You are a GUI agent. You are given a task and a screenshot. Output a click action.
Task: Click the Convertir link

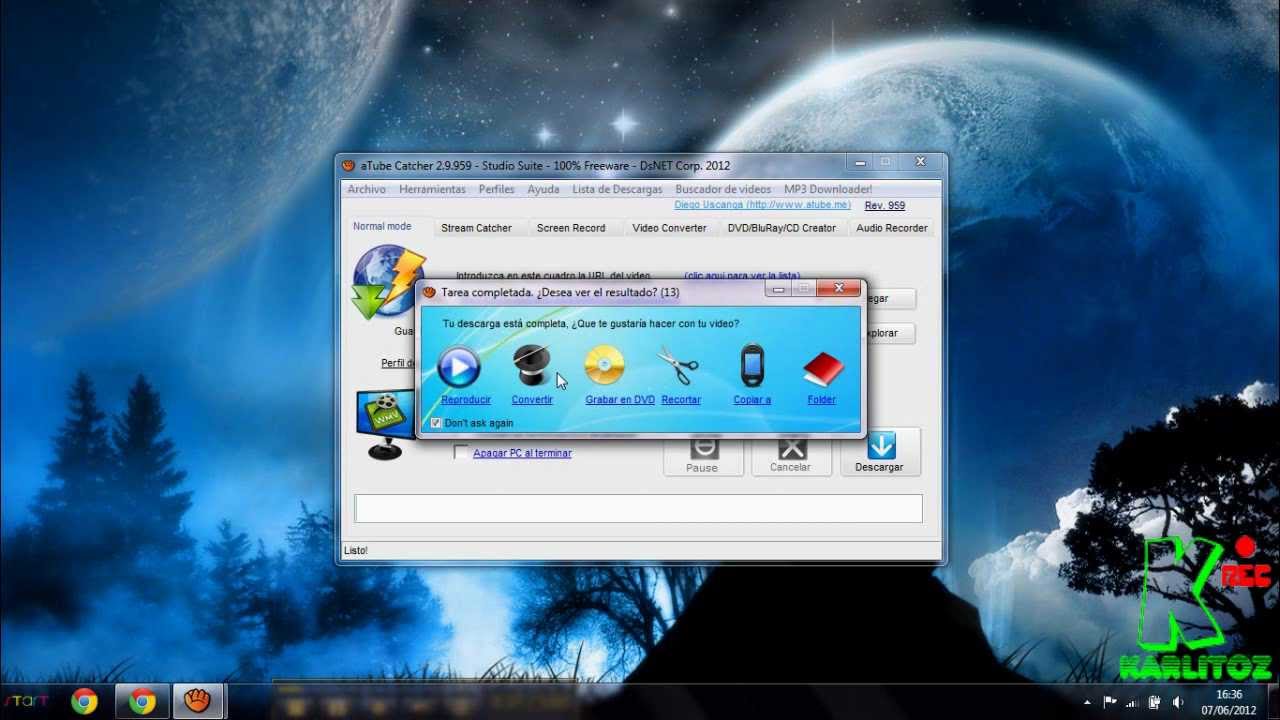[532, 400]
